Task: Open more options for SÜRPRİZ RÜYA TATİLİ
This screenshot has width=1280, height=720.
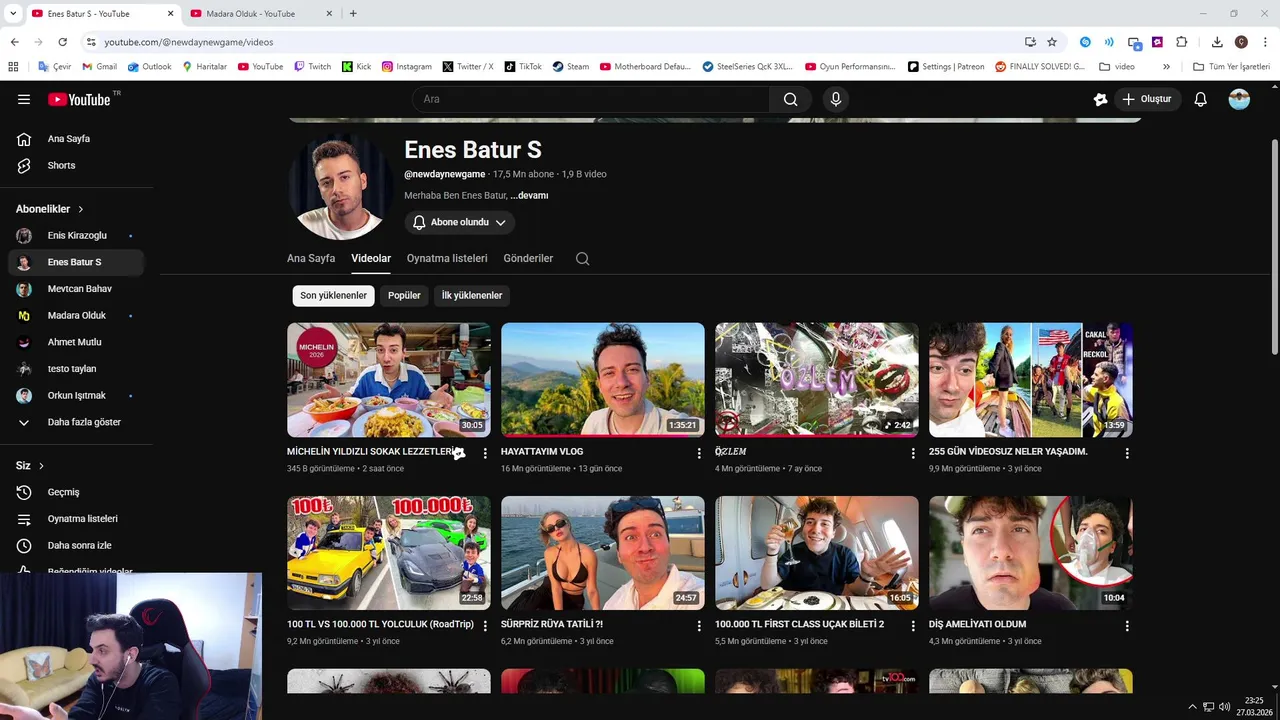Action: (x=699, y=626)
